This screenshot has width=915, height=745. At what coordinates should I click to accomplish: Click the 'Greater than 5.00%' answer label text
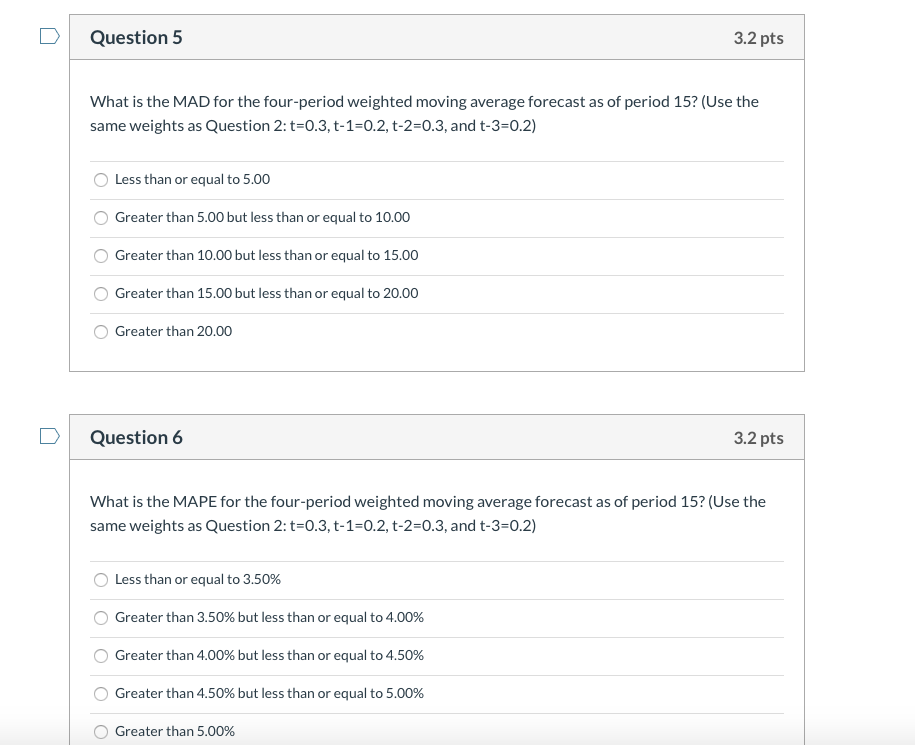click(174, 731)
